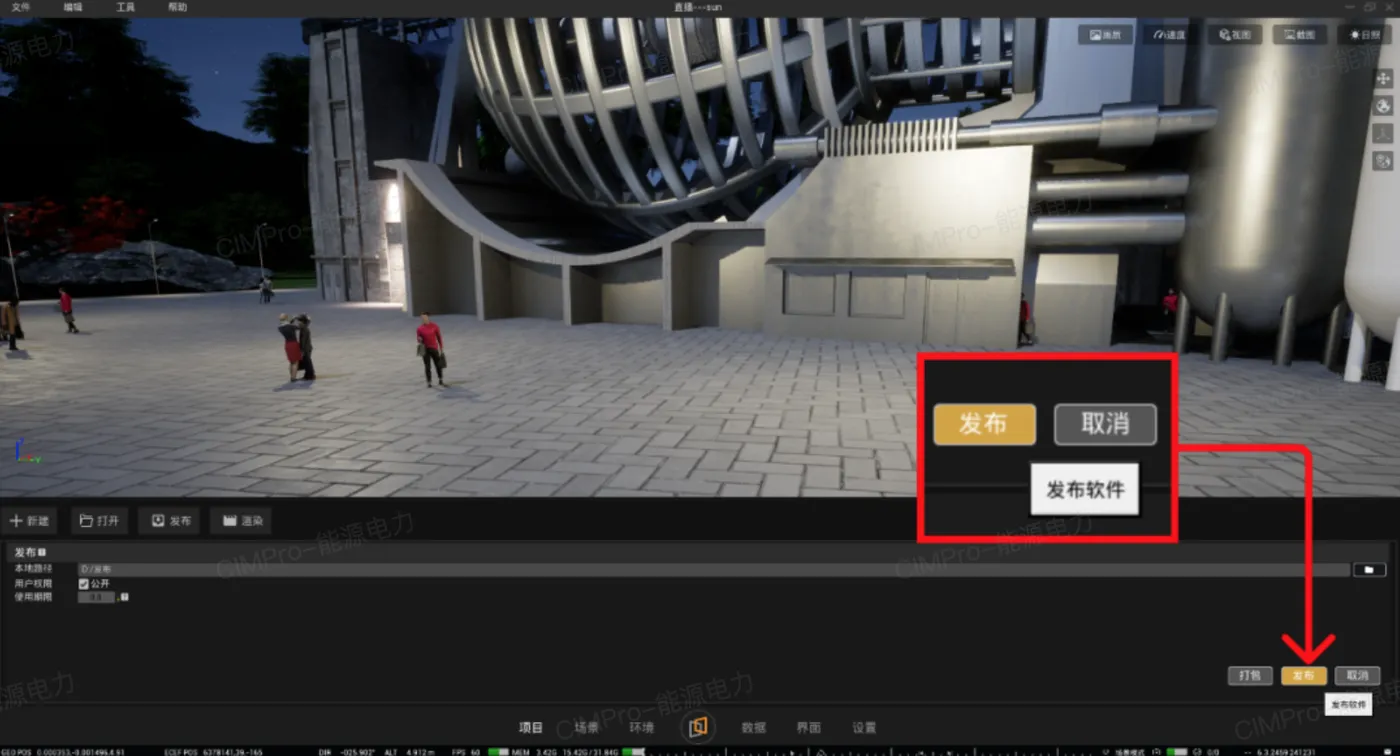The height and width of the screenshot is (756, 1400).
Task: Open the 帮助 menu
Action: pyautogui.click(x=177, y=7)
